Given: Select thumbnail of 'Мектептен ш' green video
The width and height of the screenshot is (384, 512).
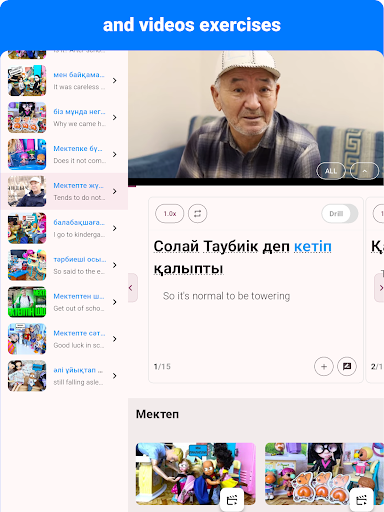Looking at the screenshot, I should (27, 302).
